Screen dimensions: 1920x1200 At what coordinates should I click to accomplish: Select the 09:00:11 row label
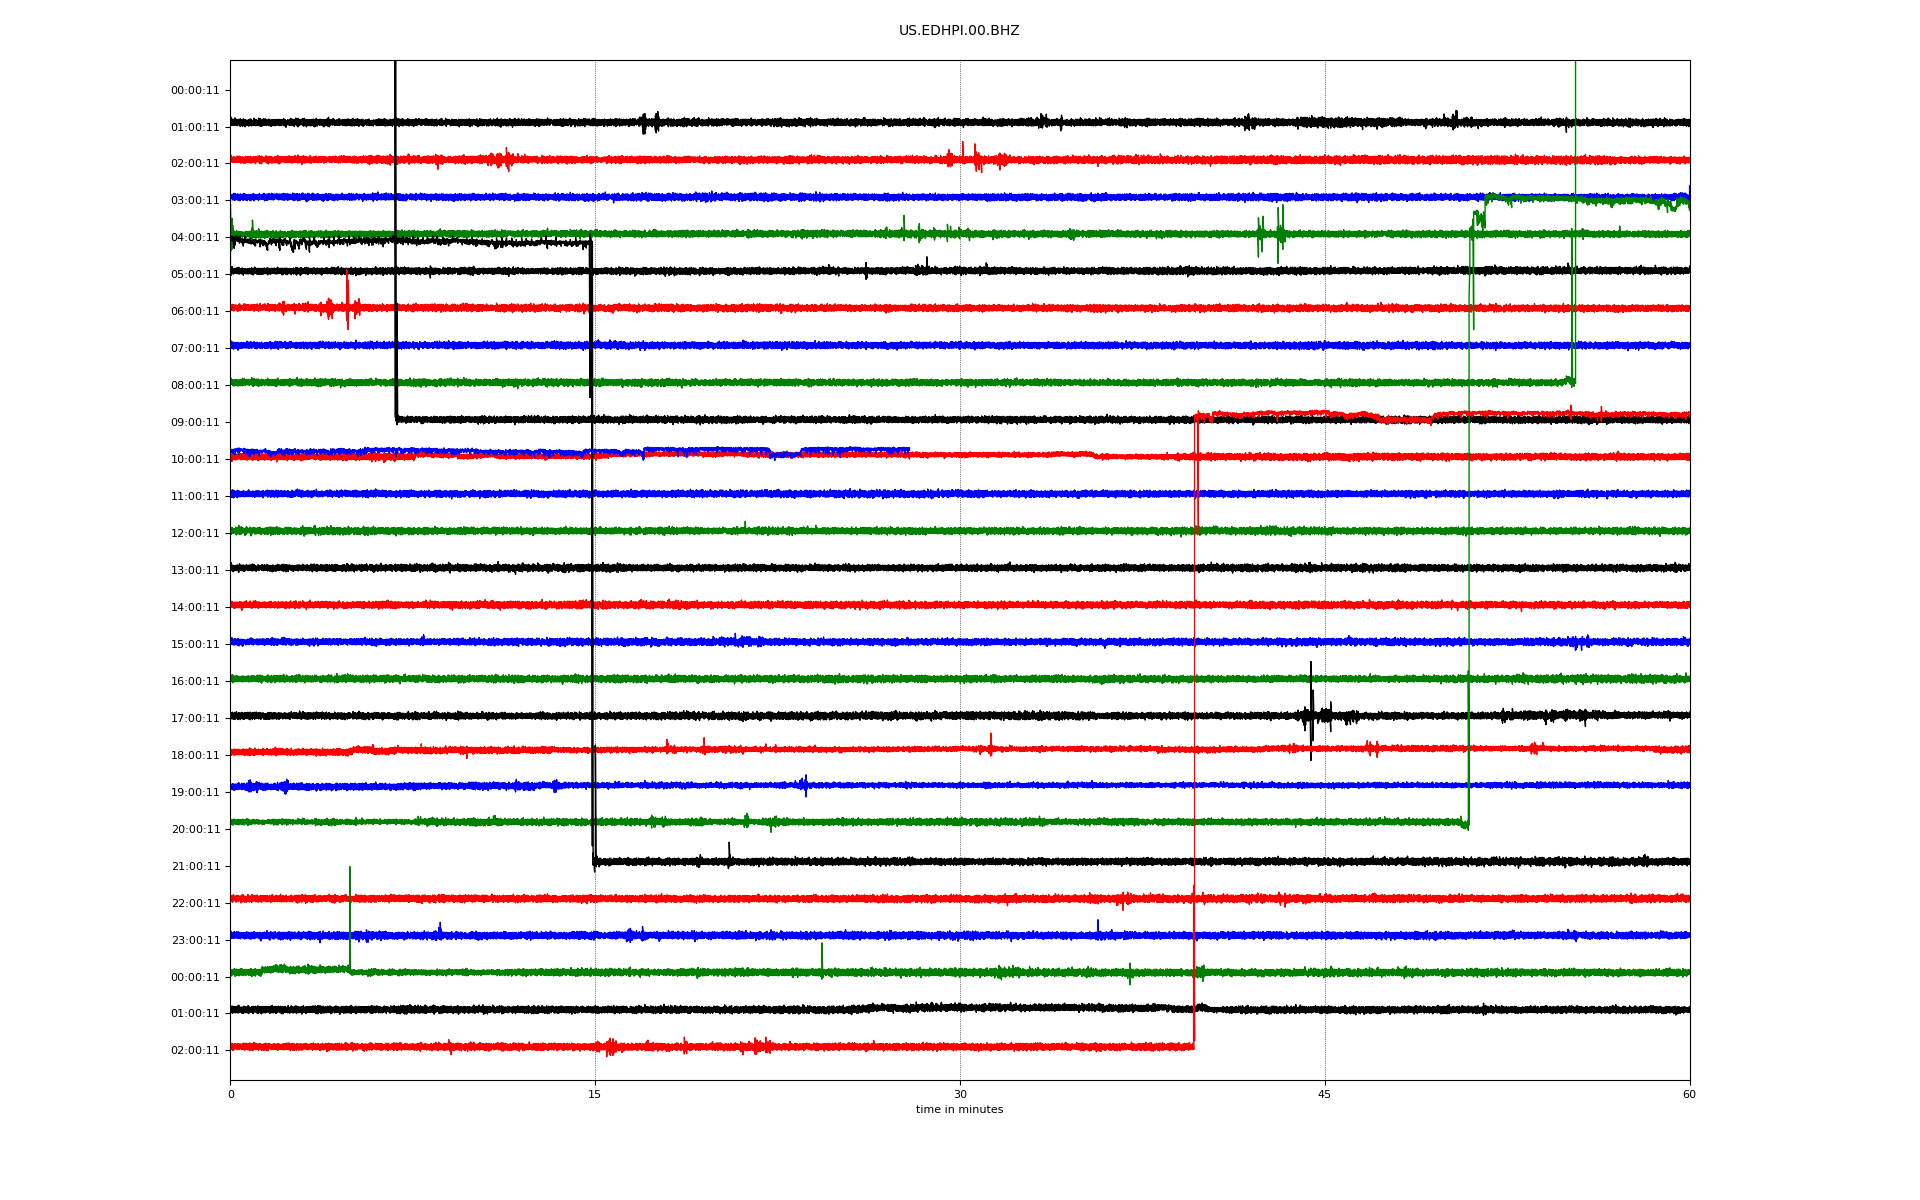coord(195,422)
